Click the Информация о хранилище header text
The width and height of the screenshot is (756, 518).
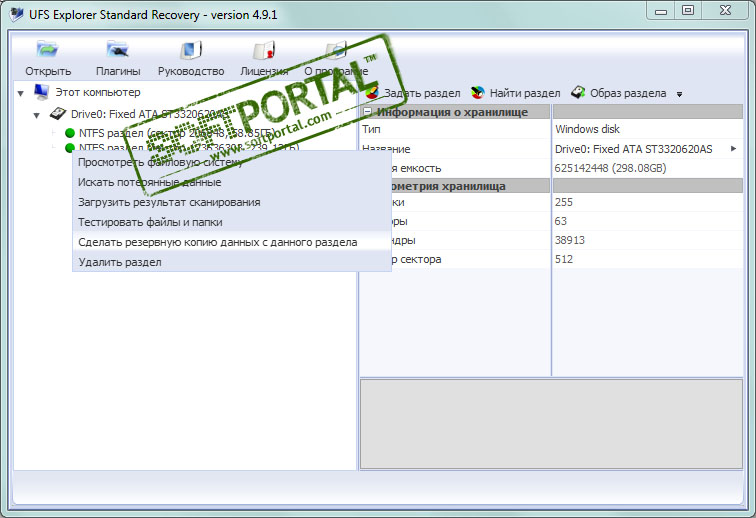(x=452, y=112)
